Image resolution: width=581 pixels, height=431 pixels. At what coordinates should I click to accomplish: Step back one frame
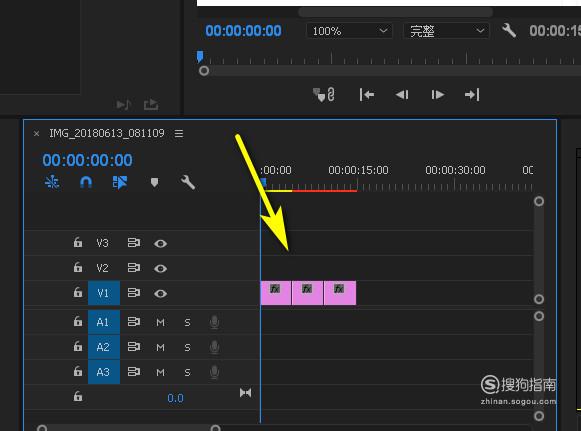(402, 95)
